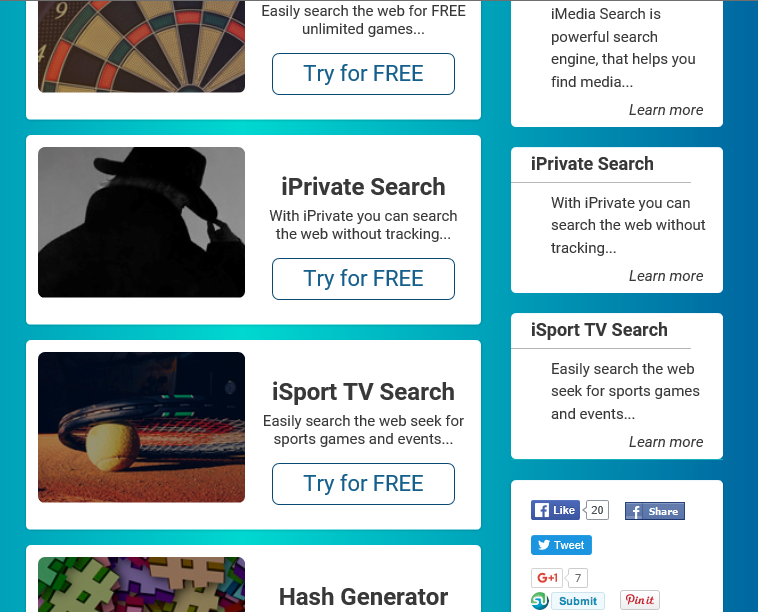The image size is (758, 612).
Task: Click the StumbleUpon Submit button
Action: [x=578, y=601]
